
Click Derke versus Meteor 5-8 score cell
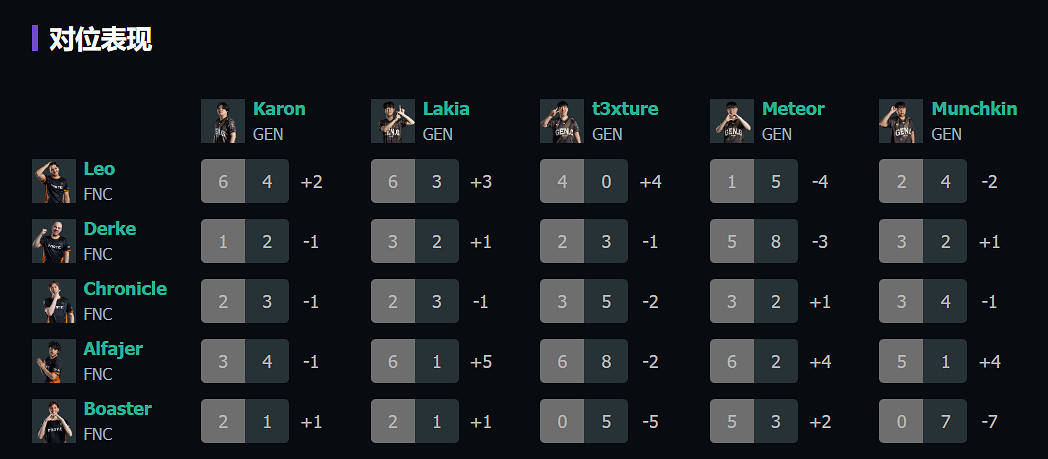[x=754, y=241]
